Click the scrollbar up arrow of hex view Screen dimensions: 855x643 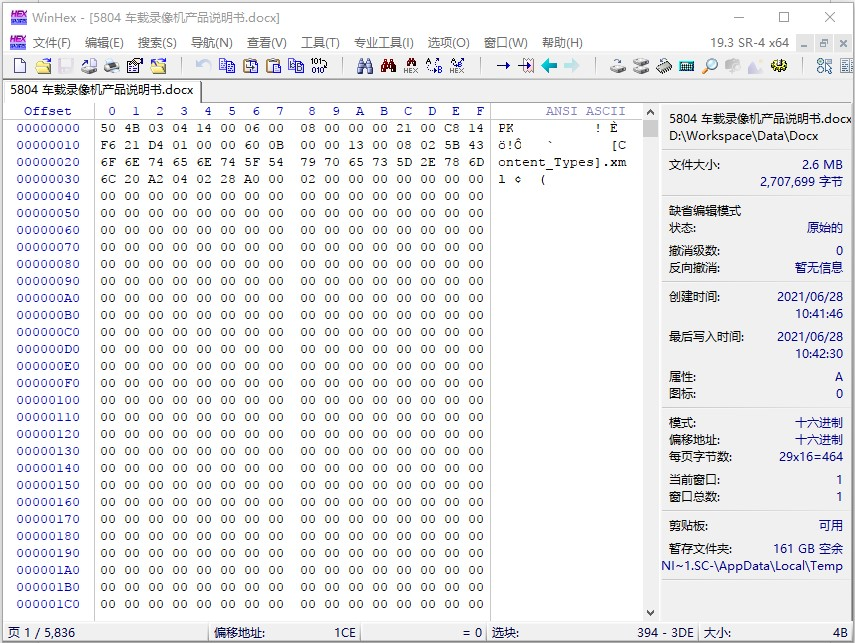point(650,112)
